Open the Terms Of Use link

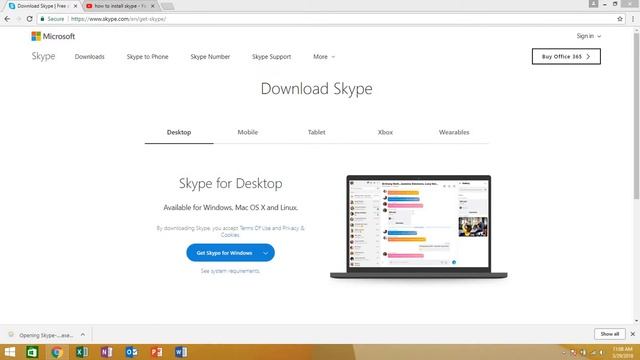pyautogui.click(x=255, y=228)
